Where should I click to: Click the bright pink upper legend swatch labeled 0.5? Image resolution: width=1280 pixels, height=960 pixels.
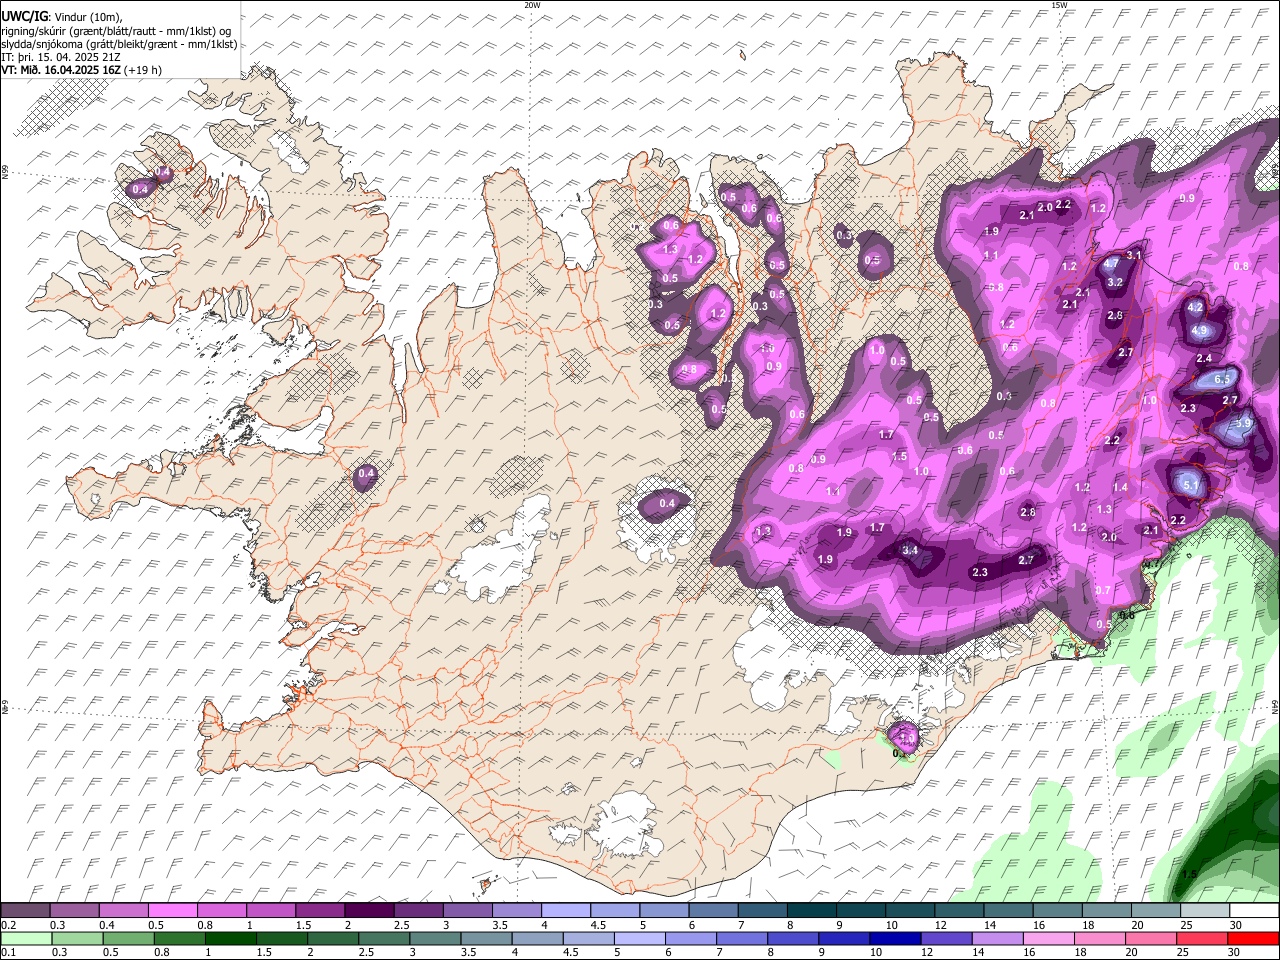(172, 910)
